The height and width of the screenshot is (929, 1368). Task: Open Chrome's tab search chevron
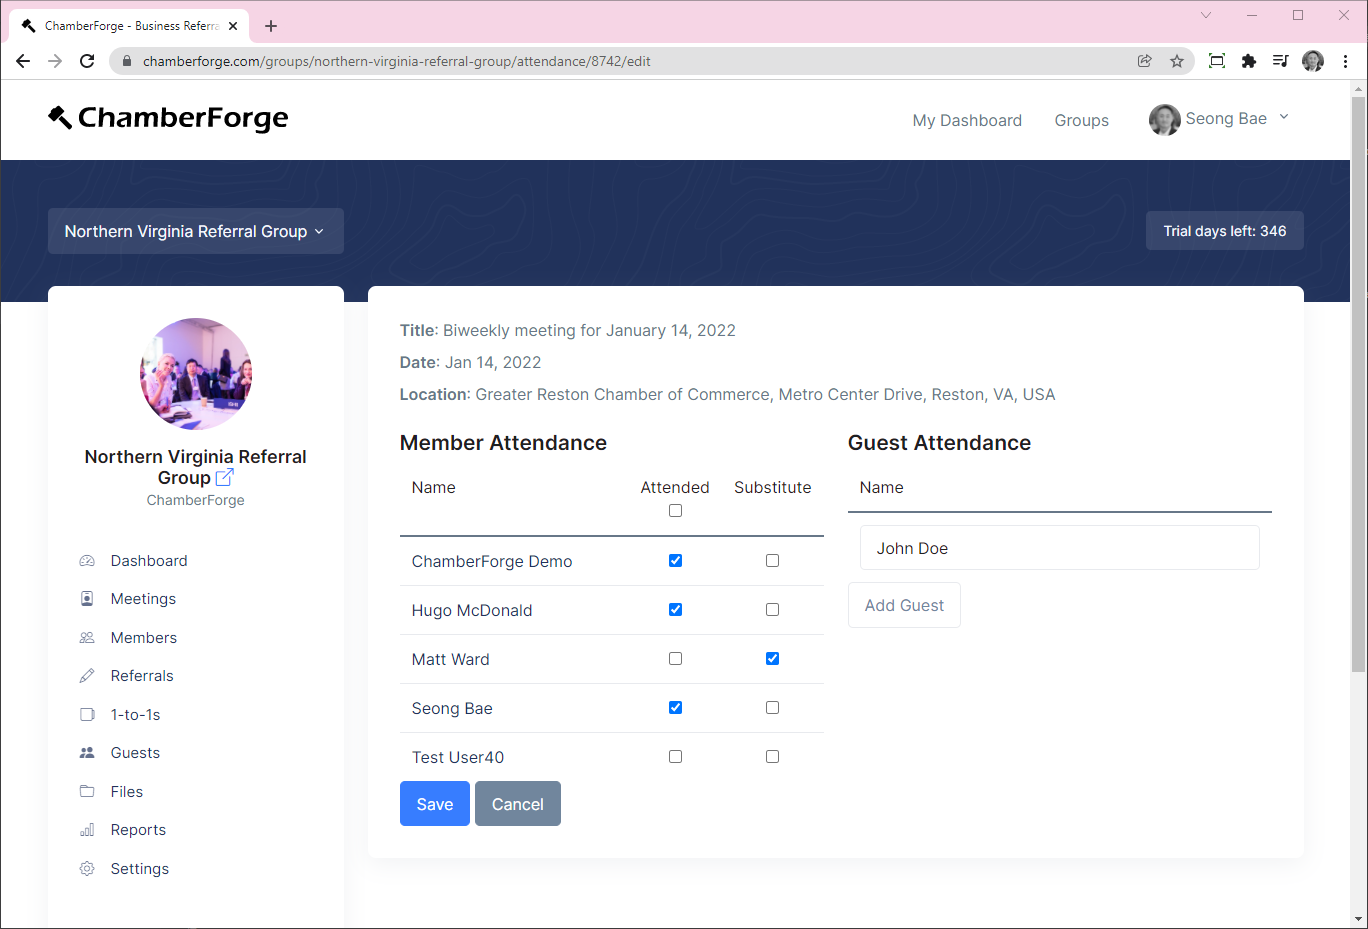[1206, 15]
